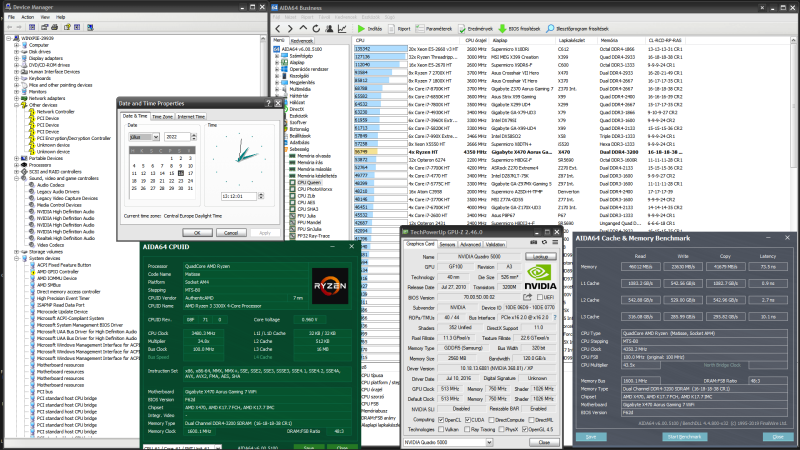Switch to Validation tab in GPU-Z

(x=494, y=244)
